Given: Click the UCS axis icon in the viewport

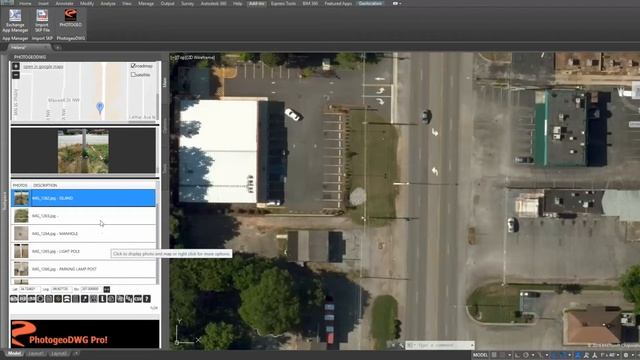Looking at the screenshot, I should point(187,333).
